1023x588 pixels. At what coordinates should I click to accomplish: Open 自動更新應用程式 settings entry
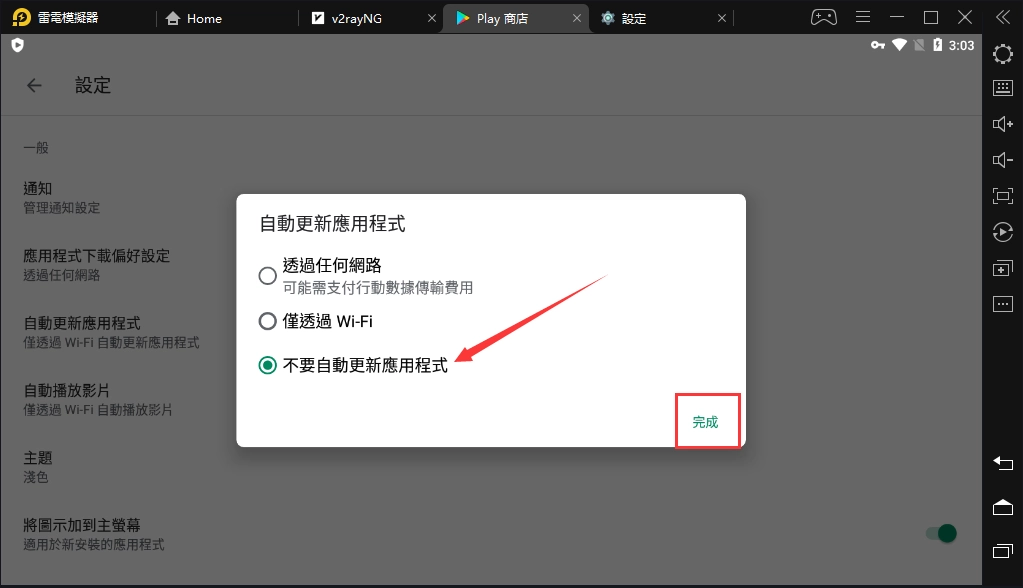coord(112,332)
